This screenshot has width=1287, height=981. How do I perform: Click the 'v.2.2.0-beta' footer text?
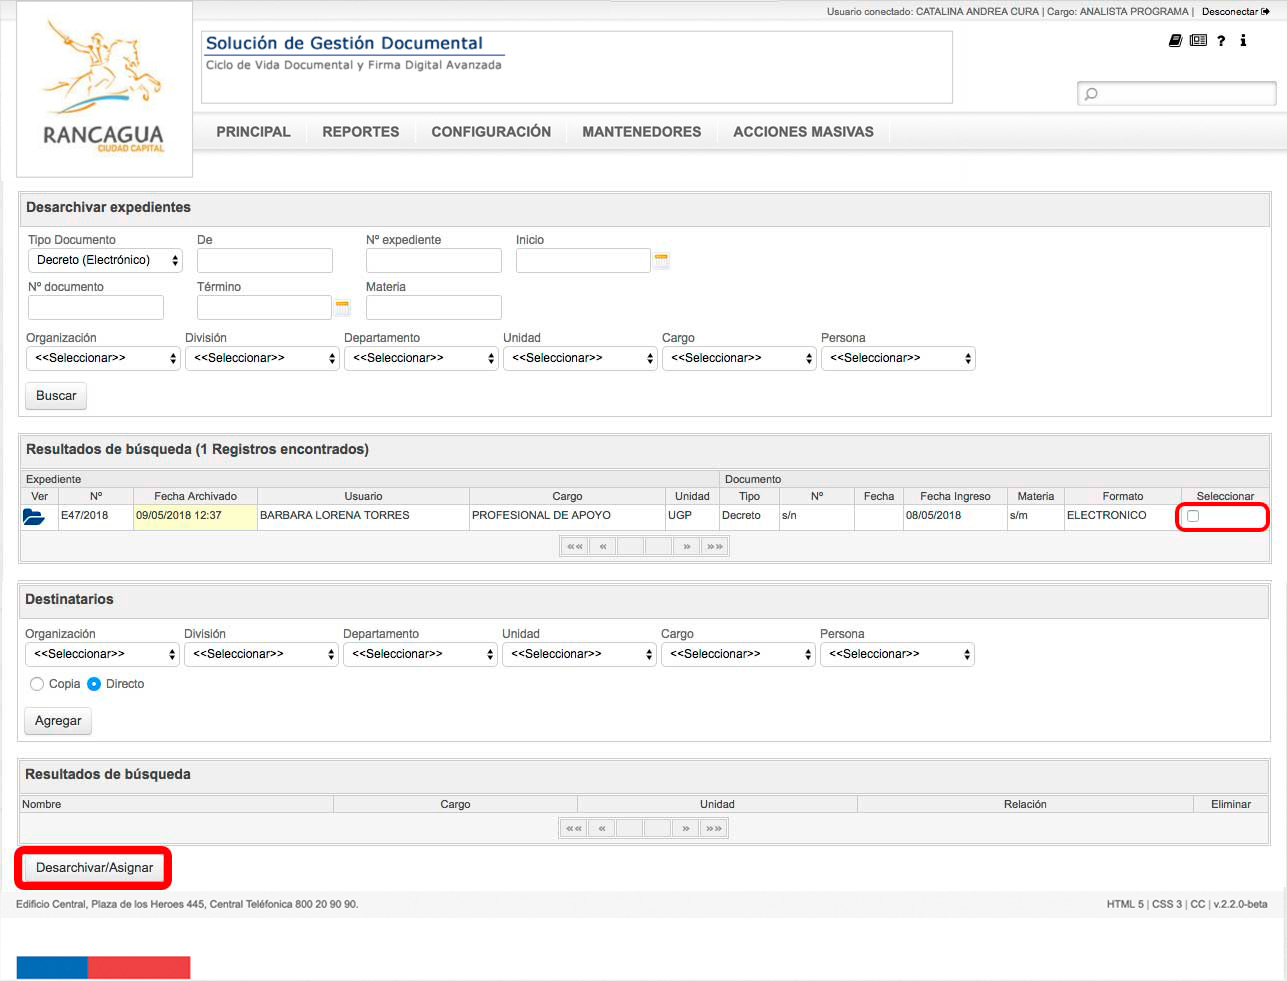(1240, 904)
